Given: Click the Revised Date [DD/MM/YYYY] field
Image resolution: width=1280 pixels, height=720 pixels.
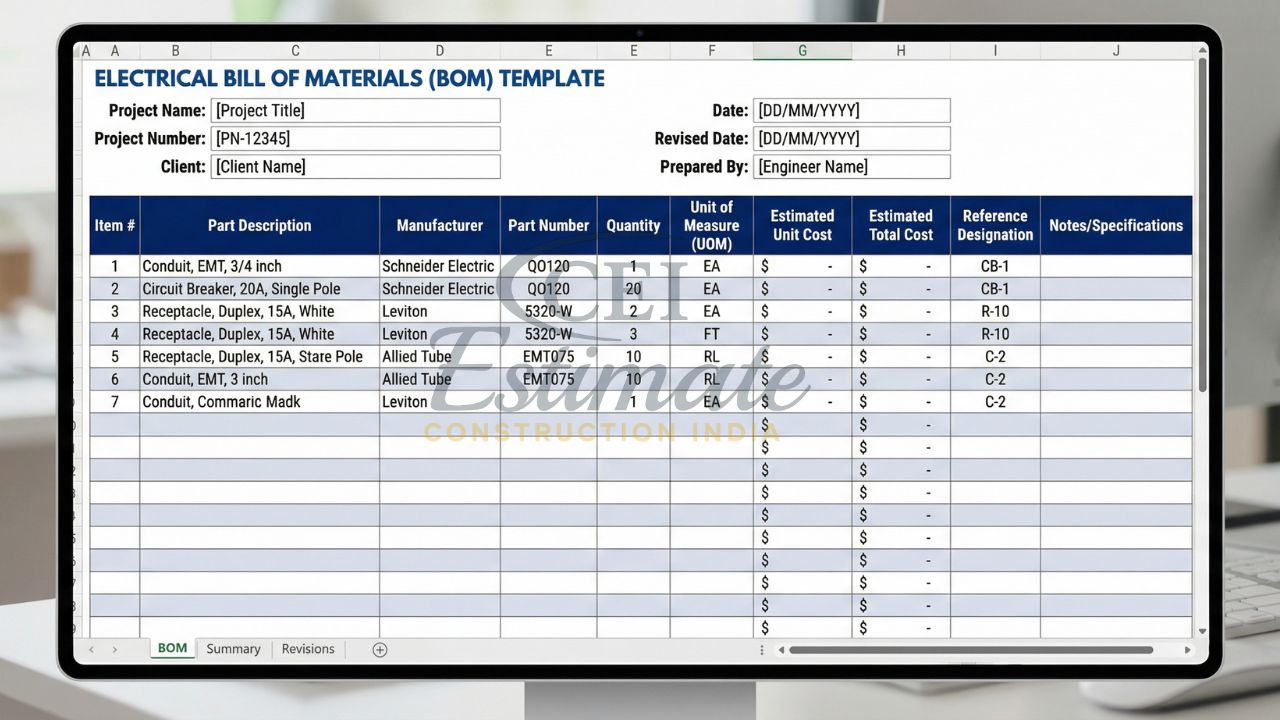Looking at the screenshot, I should 851,138.
